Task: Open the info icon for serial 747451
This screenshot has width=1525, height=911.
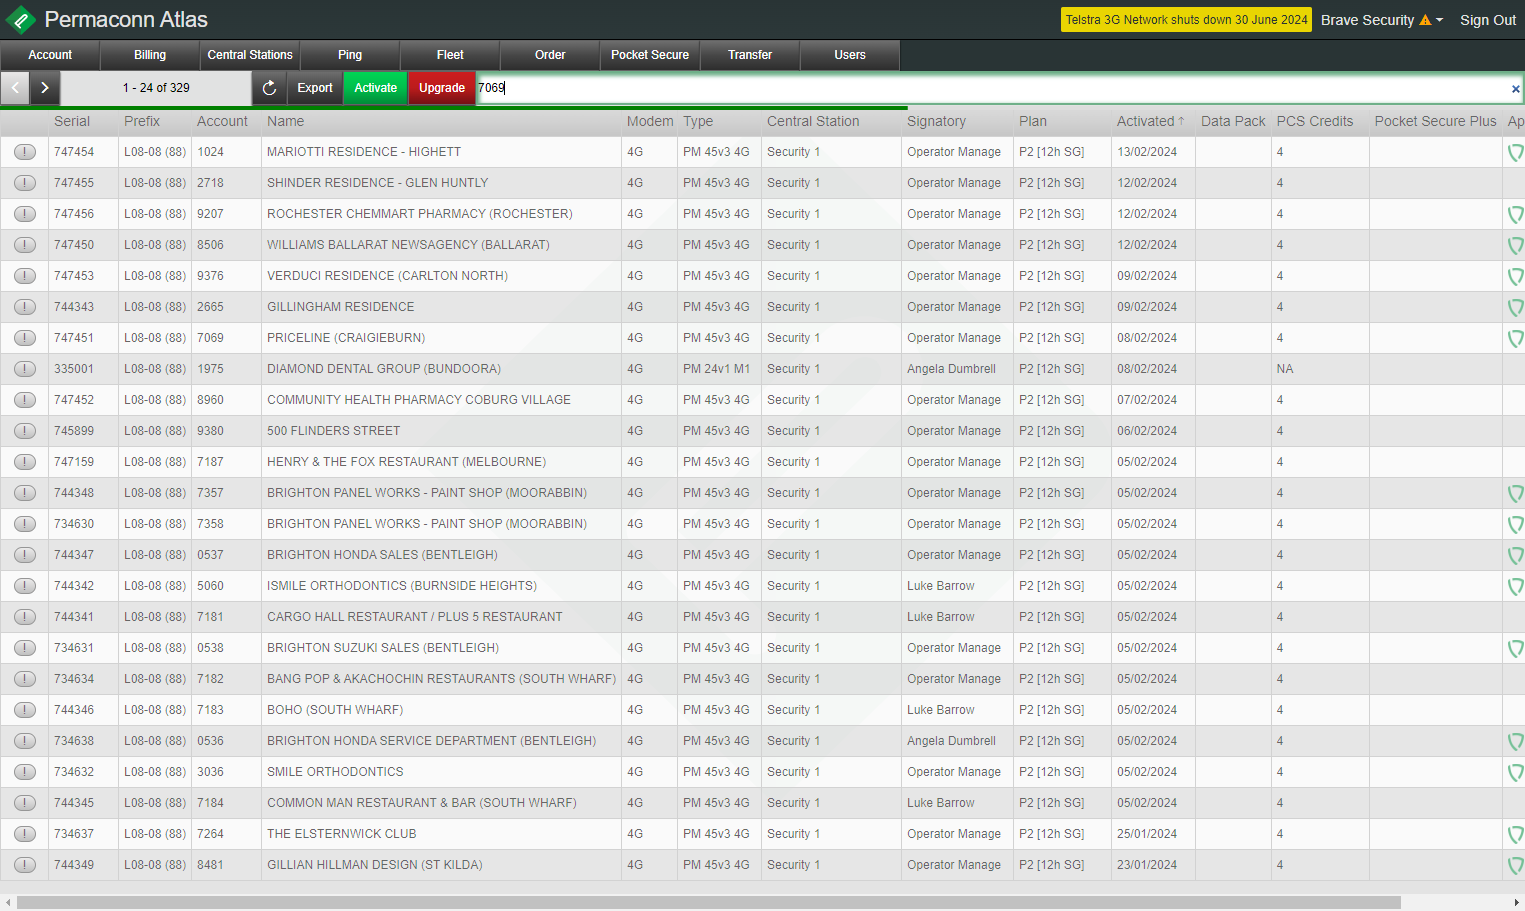Action: point(25,338)
